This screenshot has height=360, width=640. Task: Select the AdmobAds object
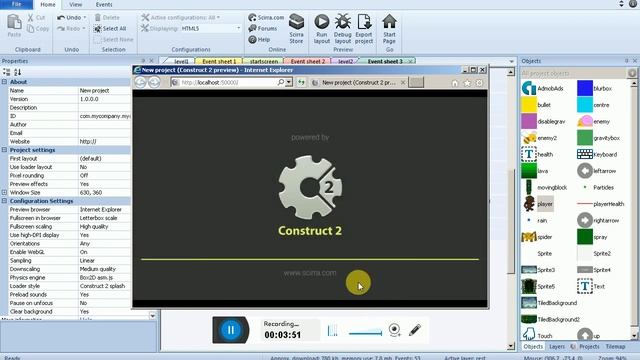(x=543, y=88)
